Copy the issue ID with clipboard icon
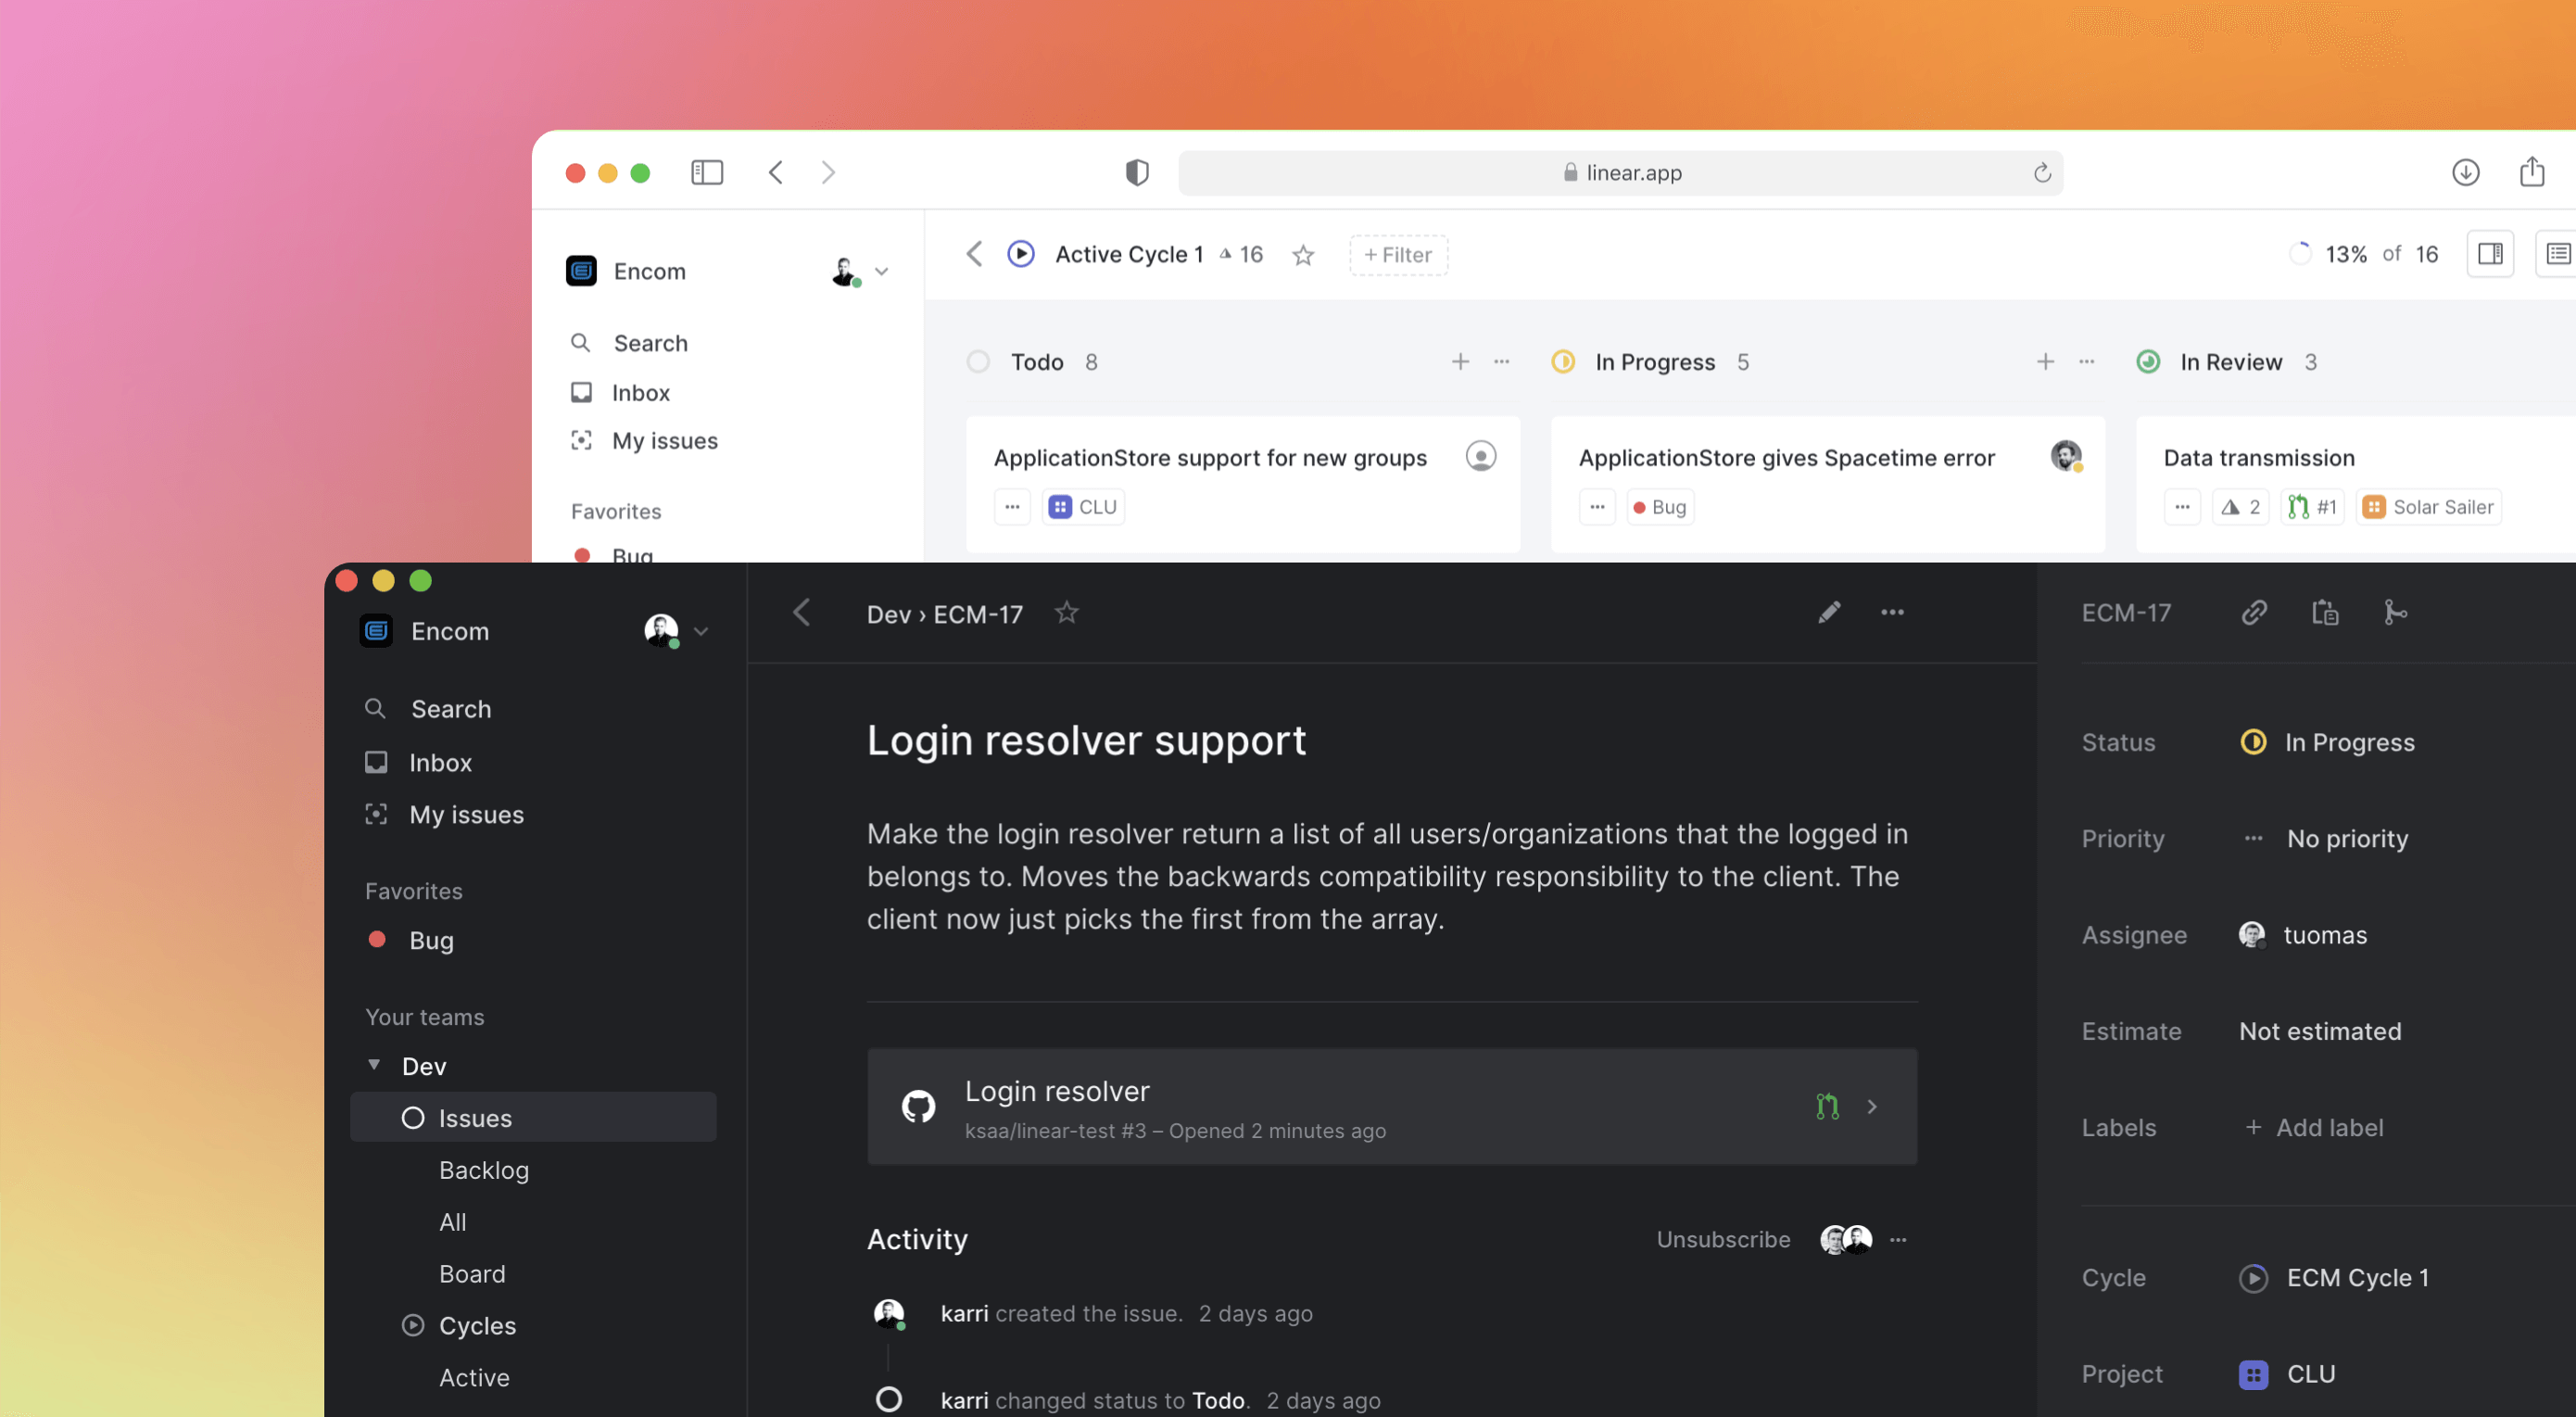Viewport: 2576px width, 1417px height. 2325,612
